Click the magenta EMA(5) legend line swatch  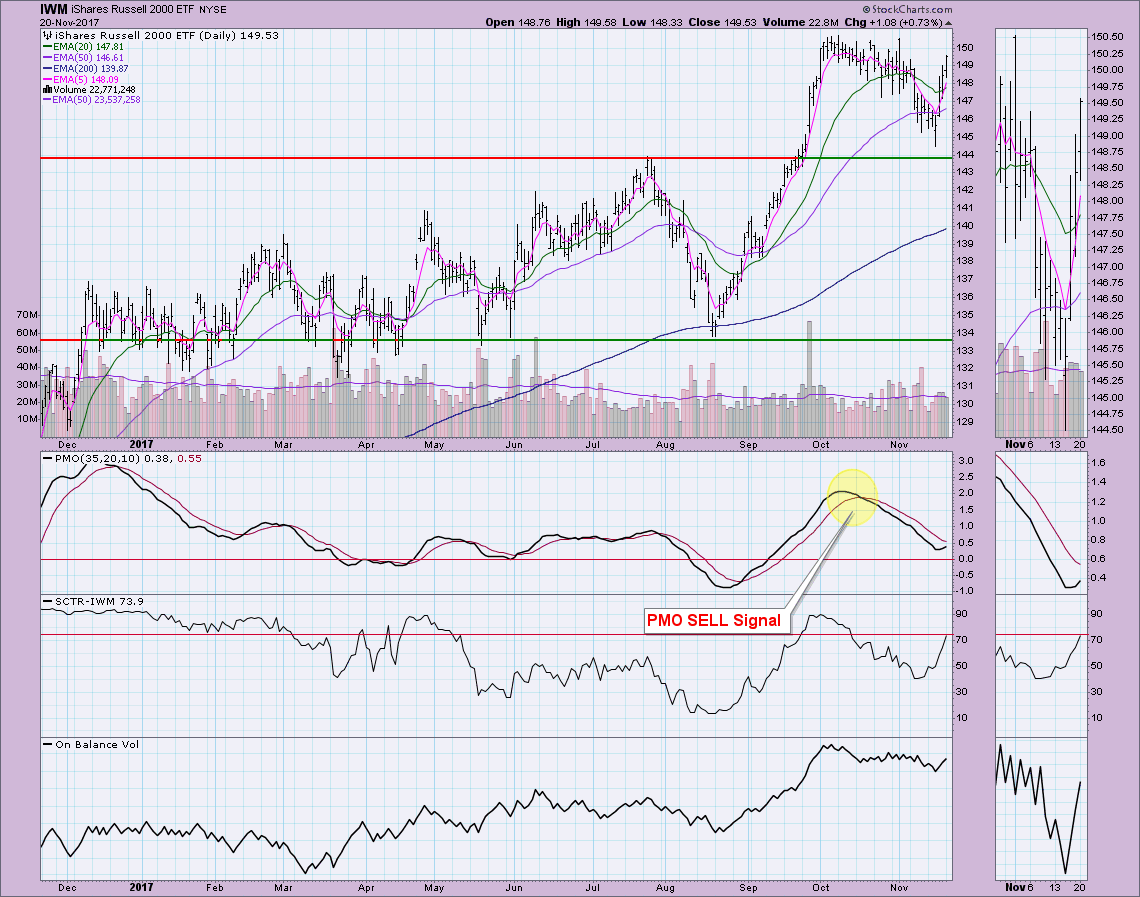tap(47, 79)
